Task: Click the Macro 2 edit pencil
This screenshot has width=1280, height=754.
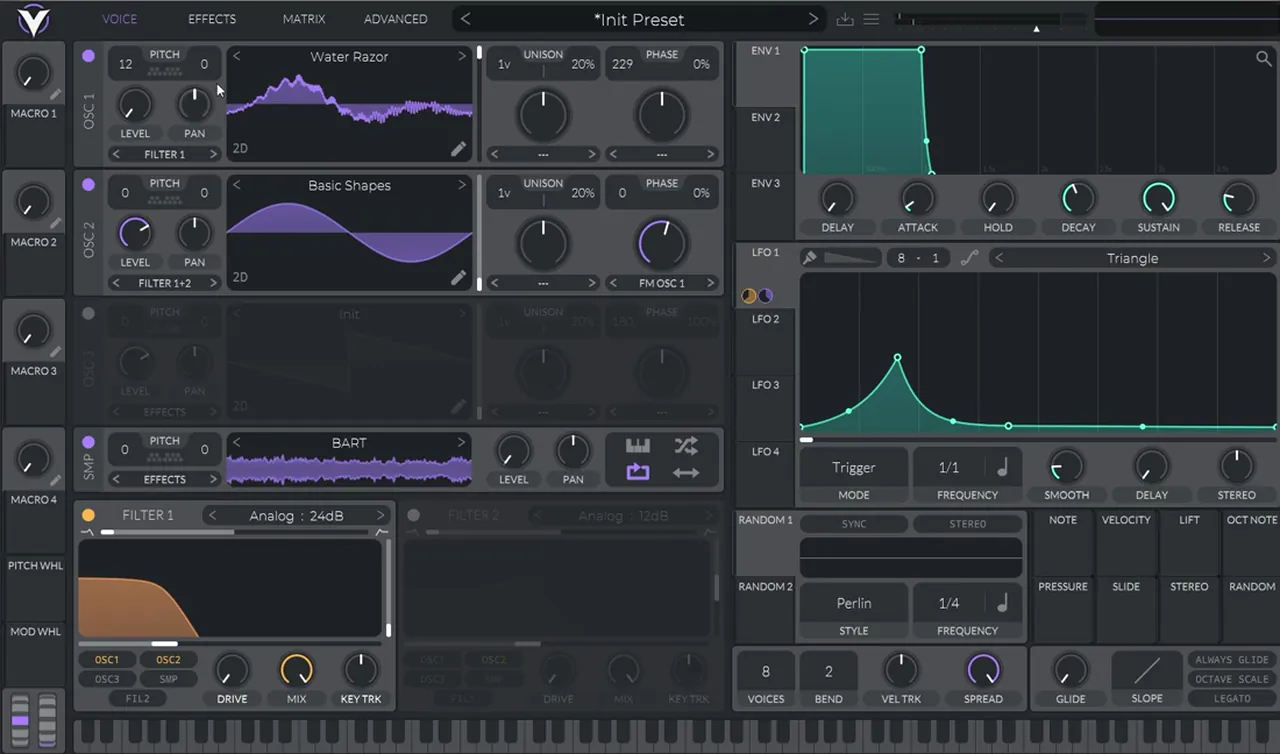Action: (x=56, y=223)
